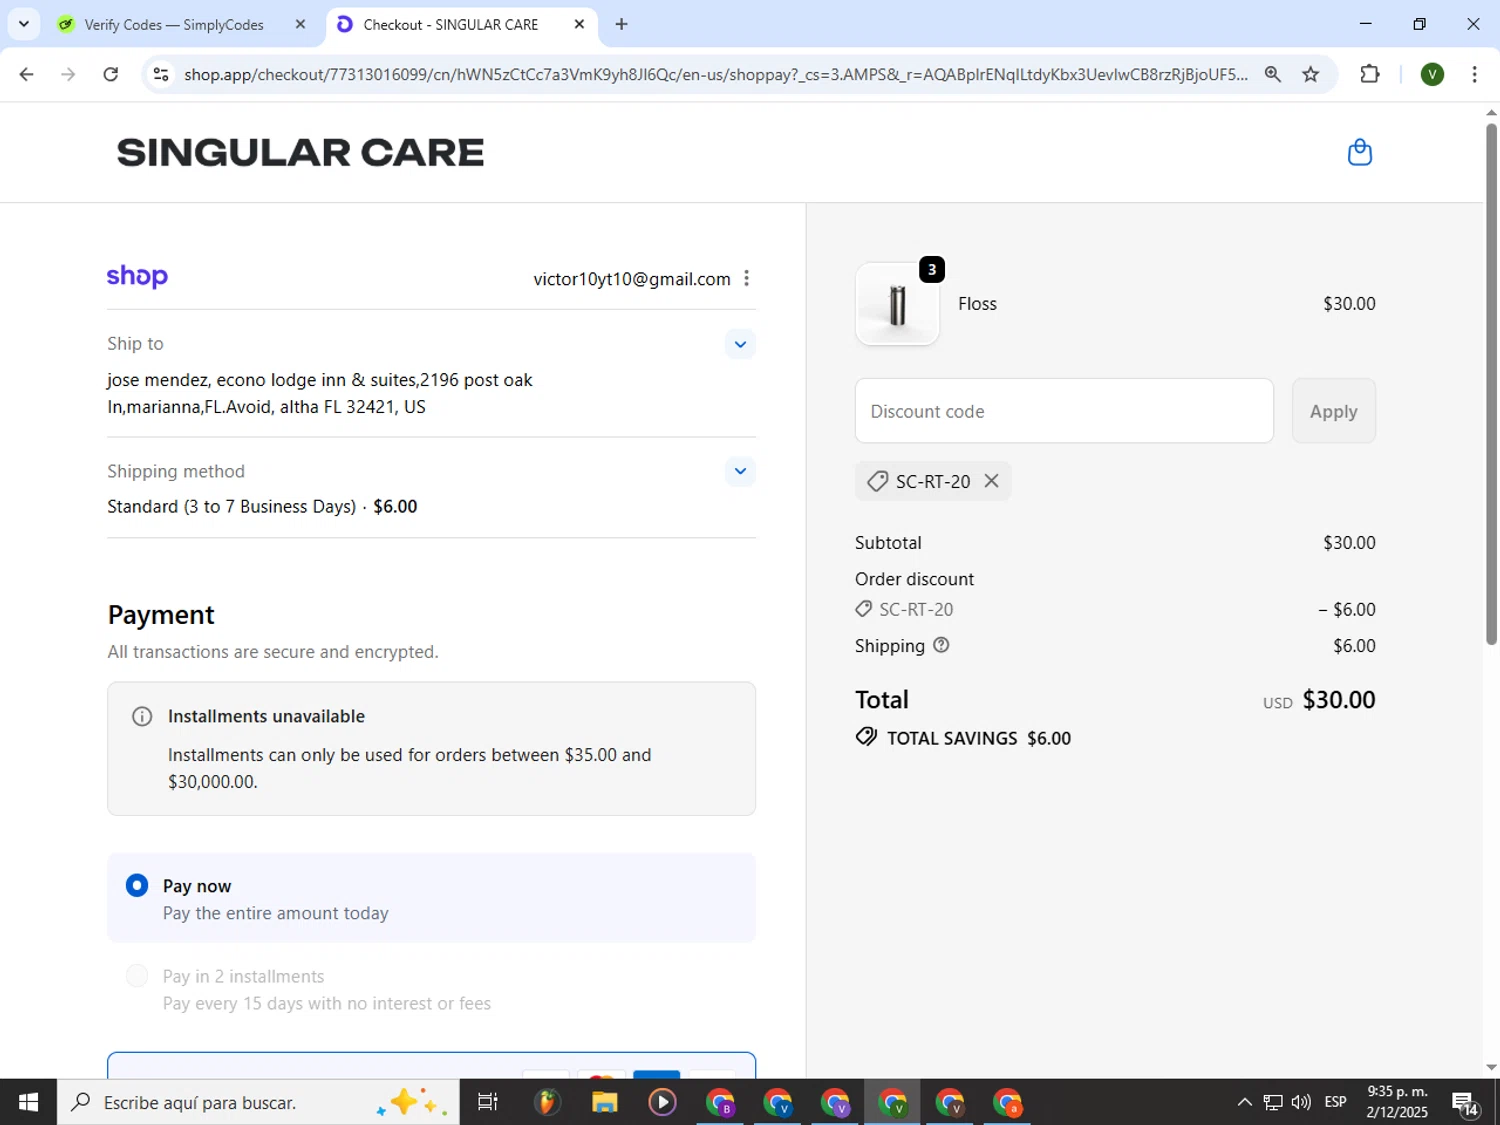Open the notification center with 14 alerts
This screenshot has height=1125, width=1500.
coord(1466,1103)
